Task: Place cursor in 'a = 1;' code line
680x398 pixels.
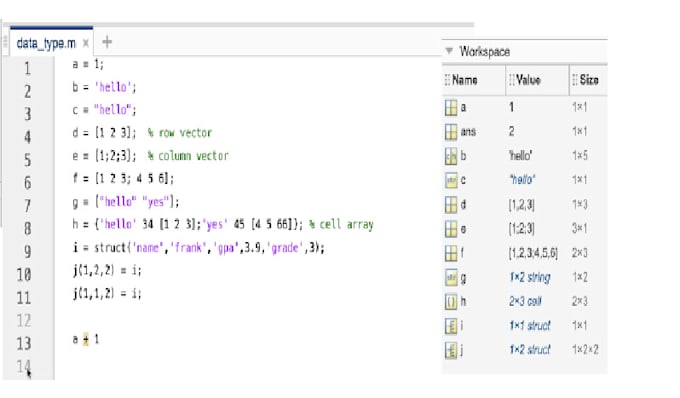Action: (x=88, y=64)
